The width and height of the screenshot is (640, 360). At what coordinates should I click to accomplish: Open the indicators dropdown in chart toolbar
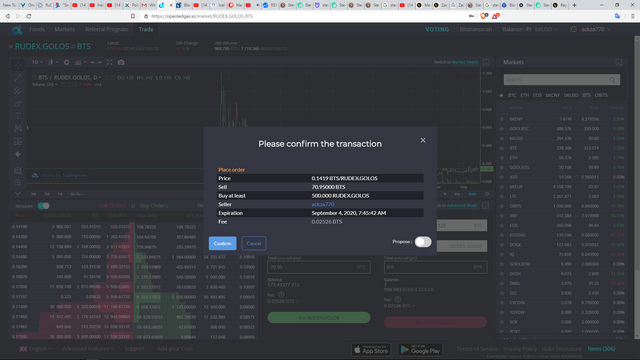80,62
